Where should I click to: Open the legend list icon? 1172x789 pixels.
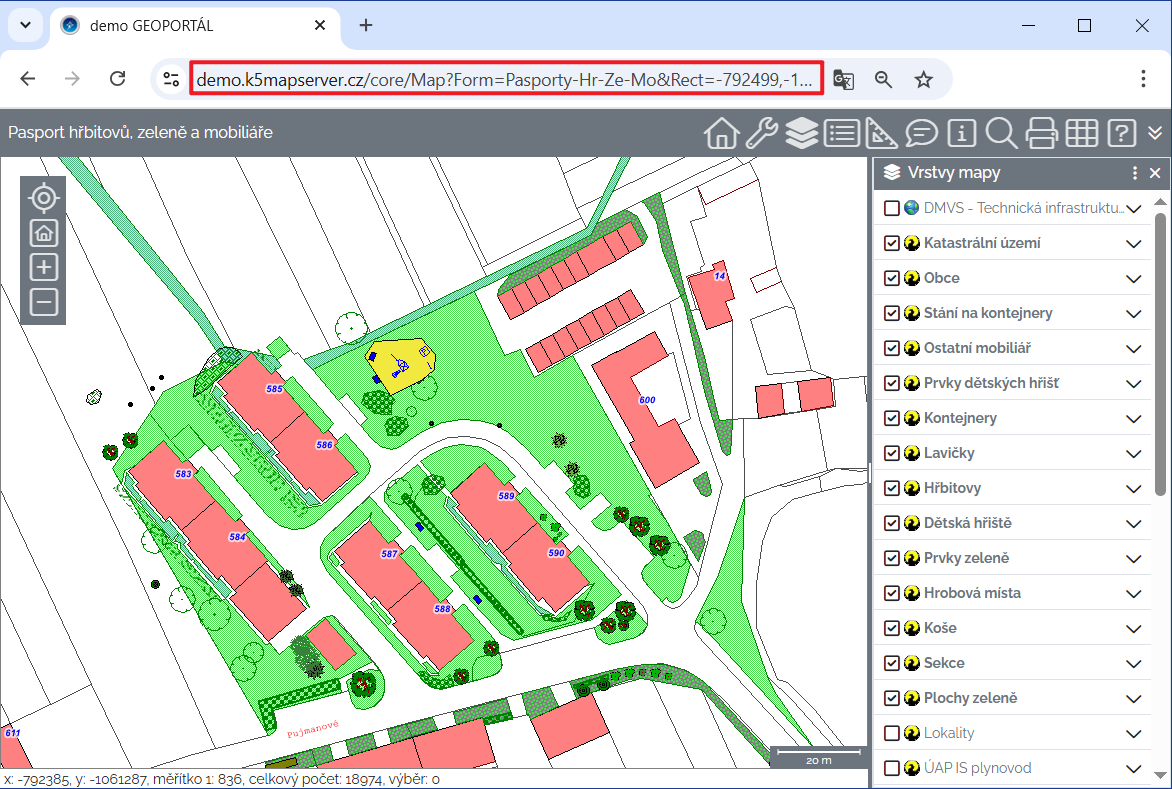842,132
